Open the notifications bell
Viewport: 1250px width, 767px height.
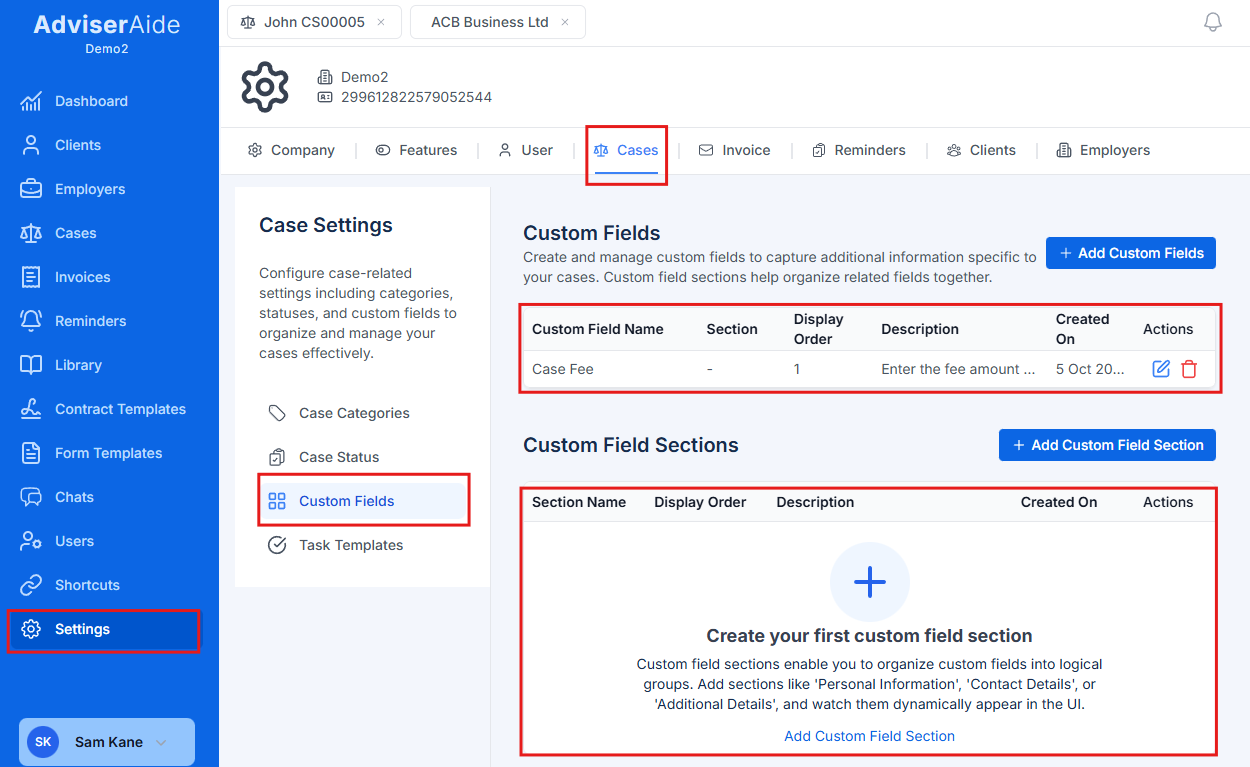(x=1213, y=21)
